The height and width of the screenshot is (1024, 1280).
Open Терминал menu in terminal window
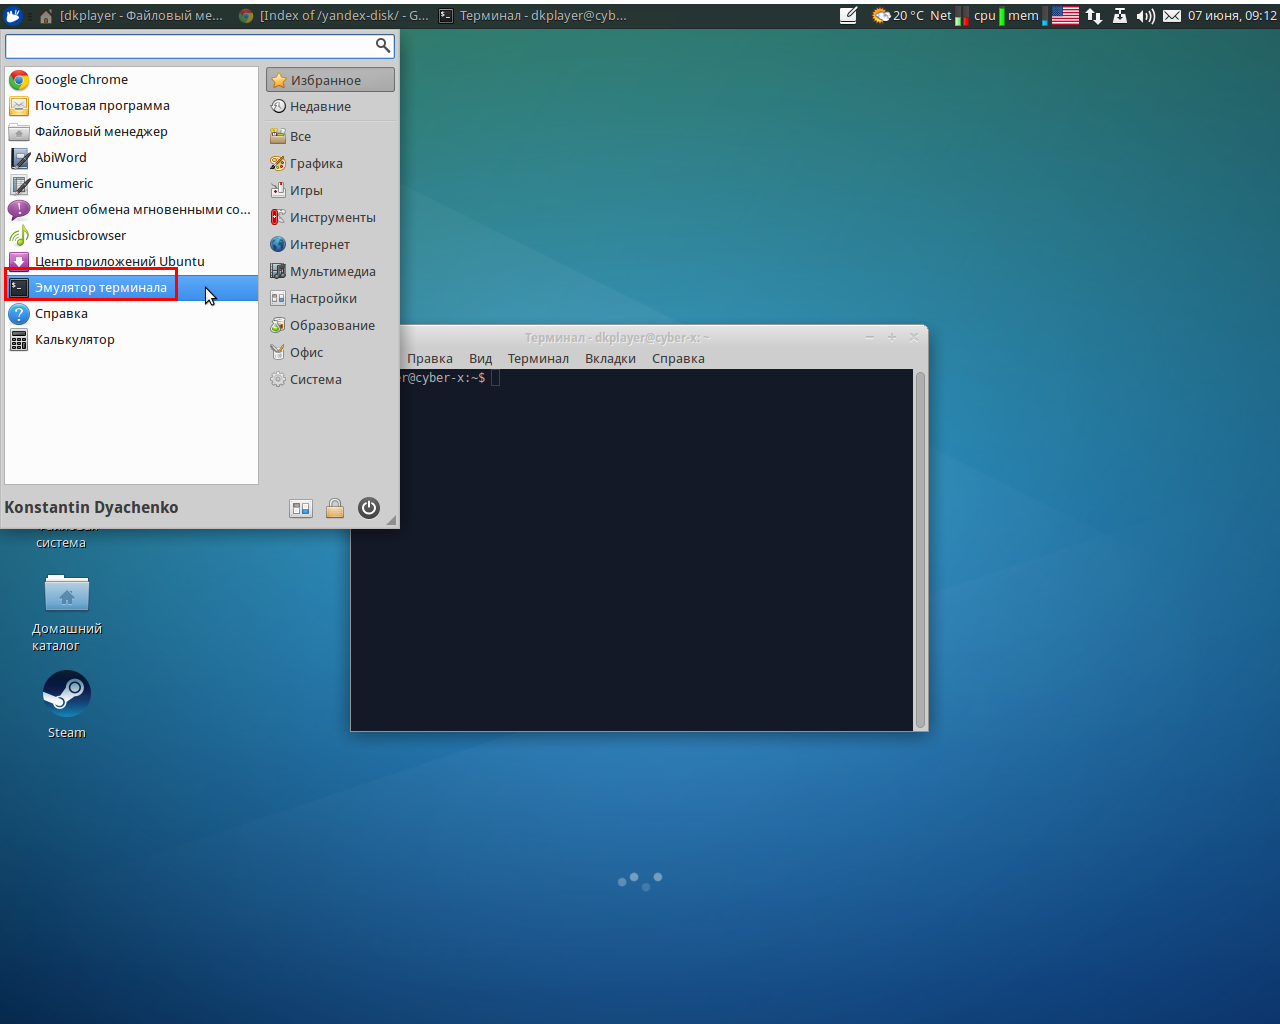pos(537,359)
